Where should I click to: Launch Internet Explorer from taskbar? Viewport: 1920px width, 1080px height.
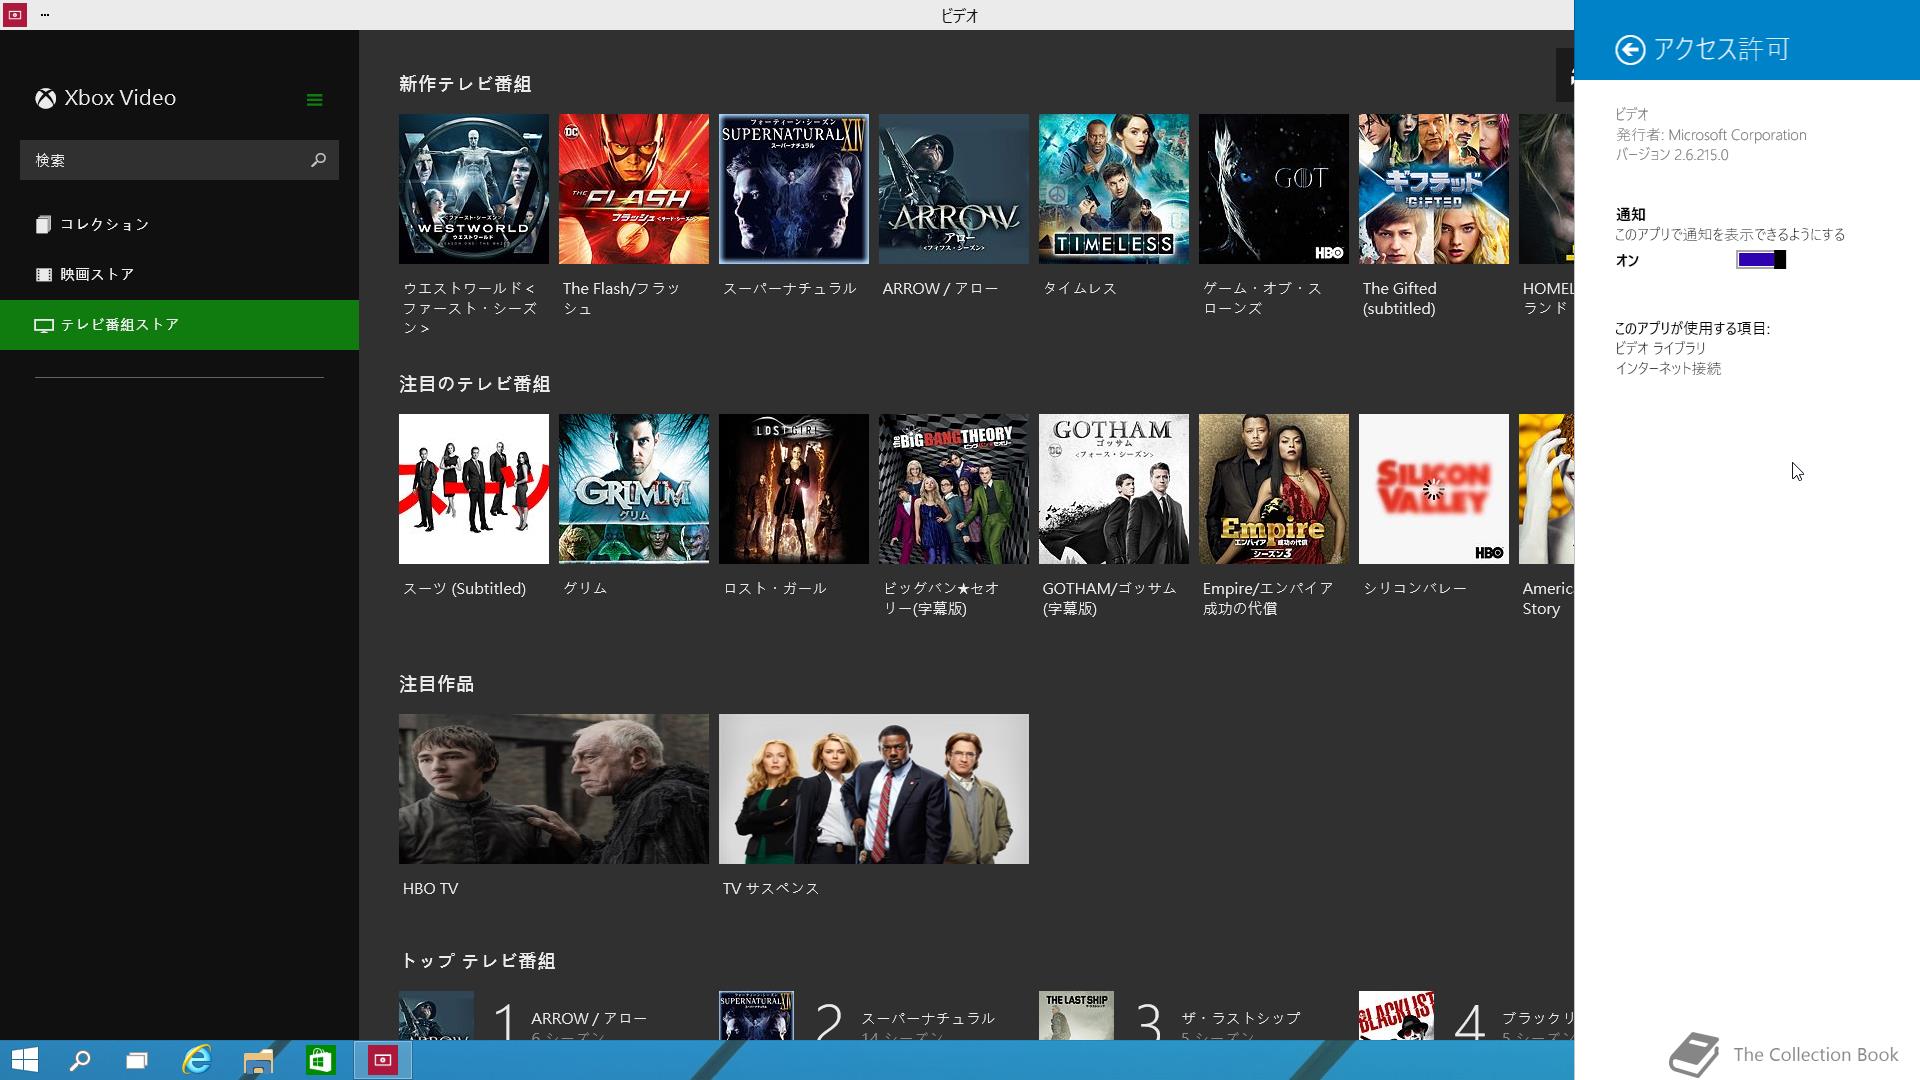(x=197, y=1060)
